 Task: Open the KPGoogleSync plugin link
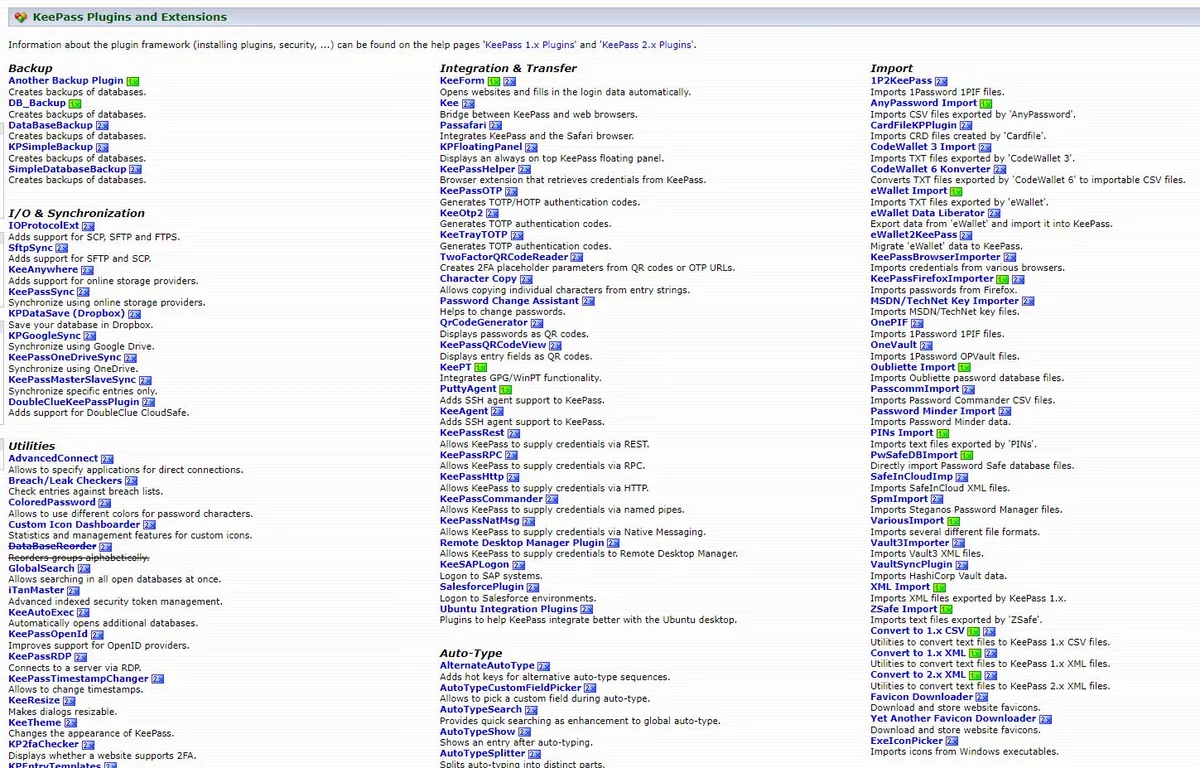(44, 335)
